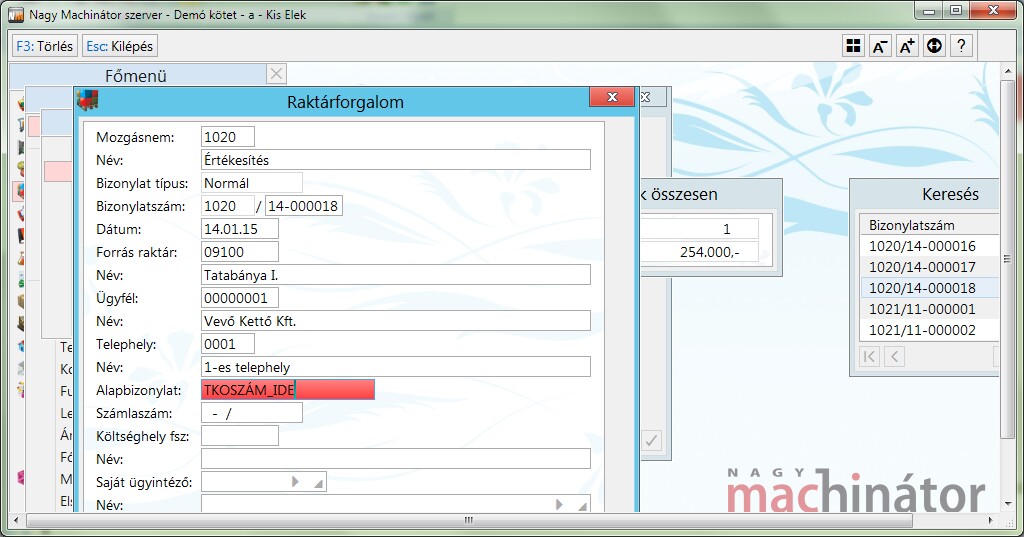Click the Név field showing Tatabánya I.
Image resolution: width=1024 pixels, height=537 pixels.
tap(396, 275)
